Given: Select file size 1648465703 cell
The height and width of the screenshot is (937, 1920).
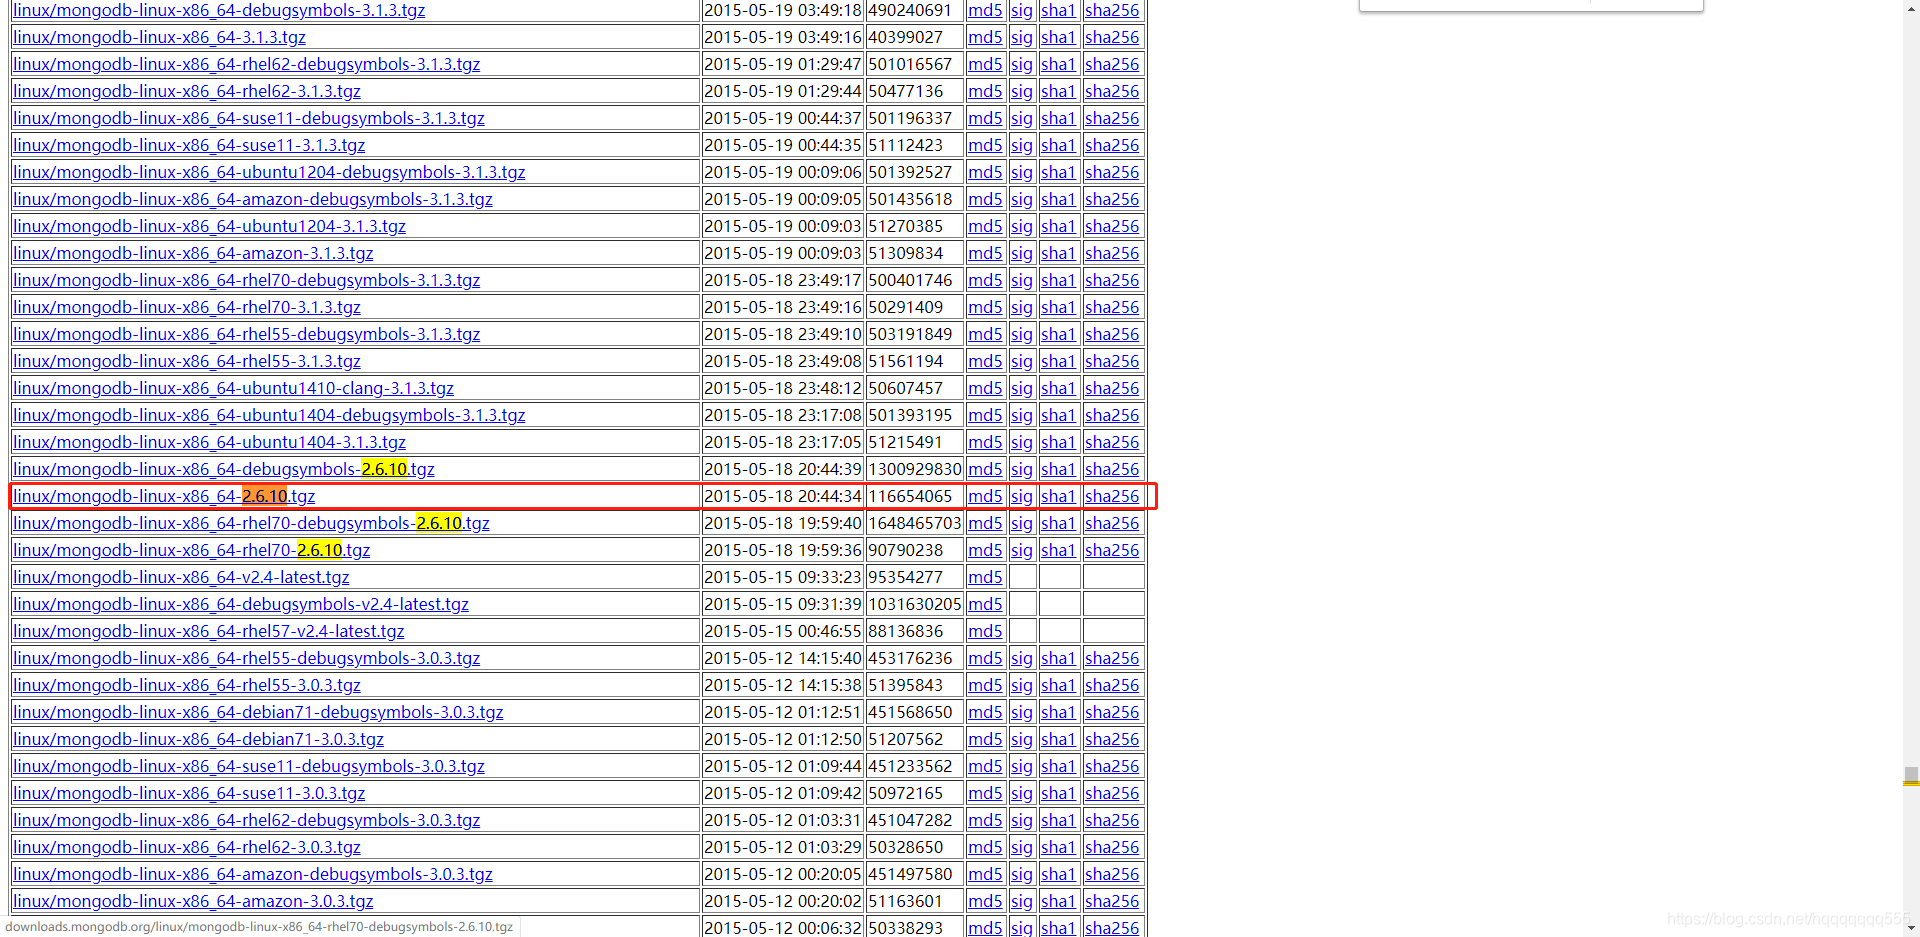Looking at the screenshot, I should pos(914,523).
